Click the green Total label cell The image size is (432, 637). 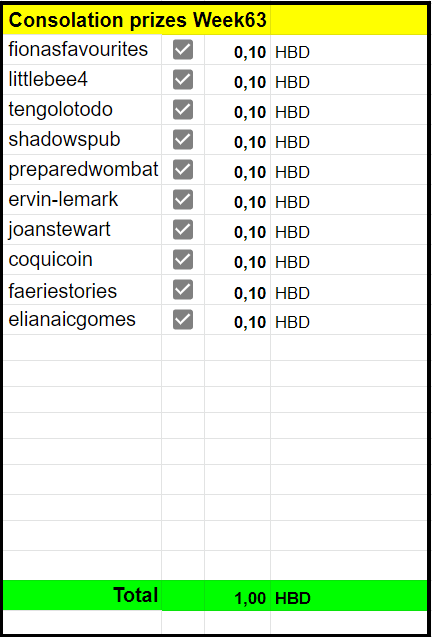(x=82, y=595)
